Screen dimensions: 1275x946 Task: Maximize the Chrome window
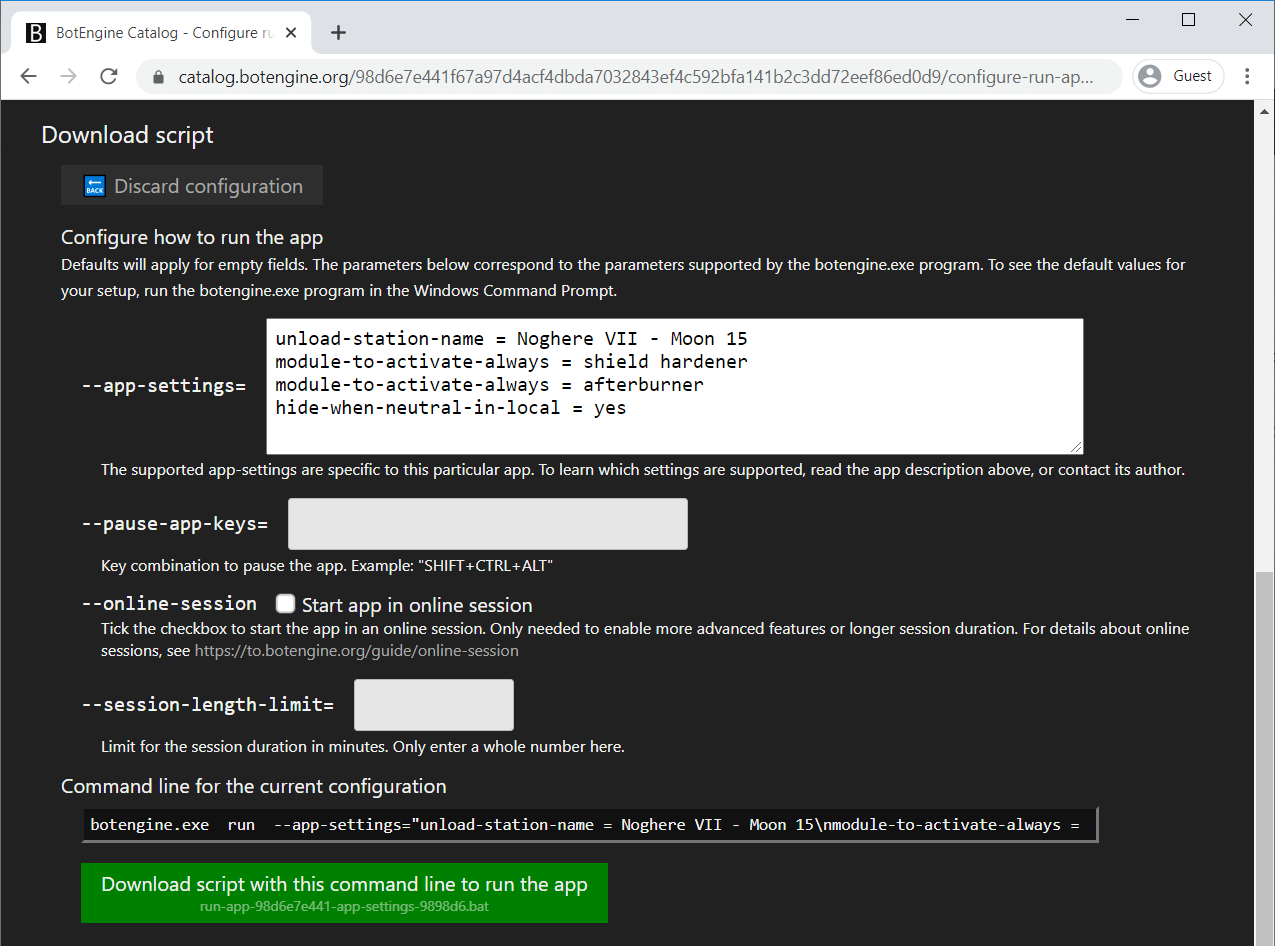pyautogui.click(x=1189, y=19)
